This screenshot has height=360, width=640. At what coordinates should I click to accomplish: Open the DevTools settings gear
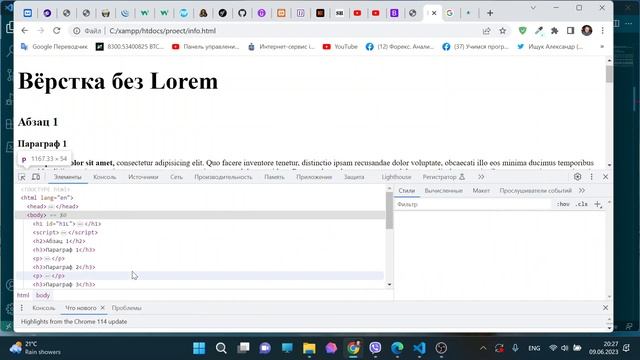pos(577,177)
